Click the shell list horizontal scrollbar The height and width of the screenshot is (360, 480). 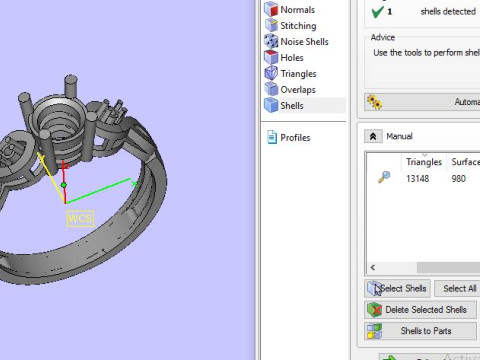pyautogui.click(x=448, y=267)
